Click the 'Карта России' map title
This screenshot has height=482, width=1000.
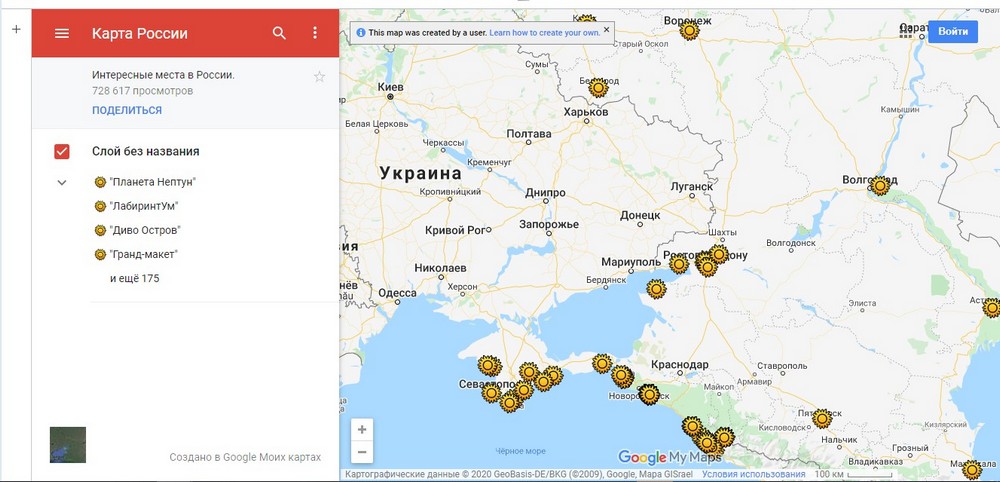140,34
